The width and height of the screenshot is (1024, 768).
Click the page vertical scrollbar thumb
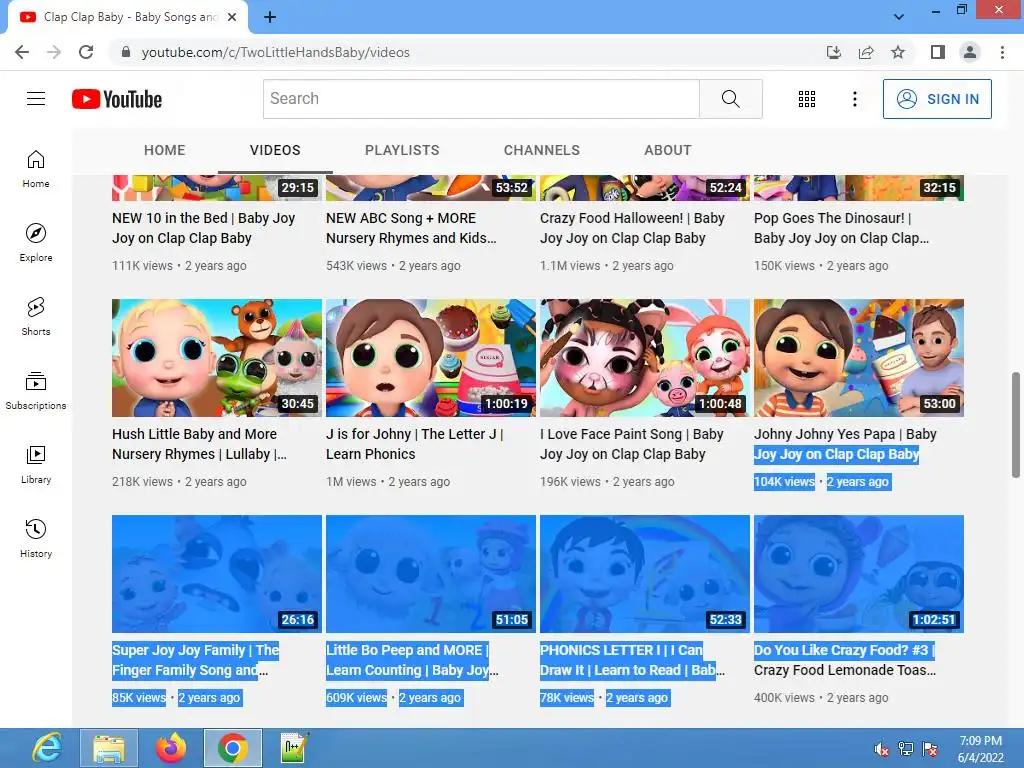point(1016,425)
